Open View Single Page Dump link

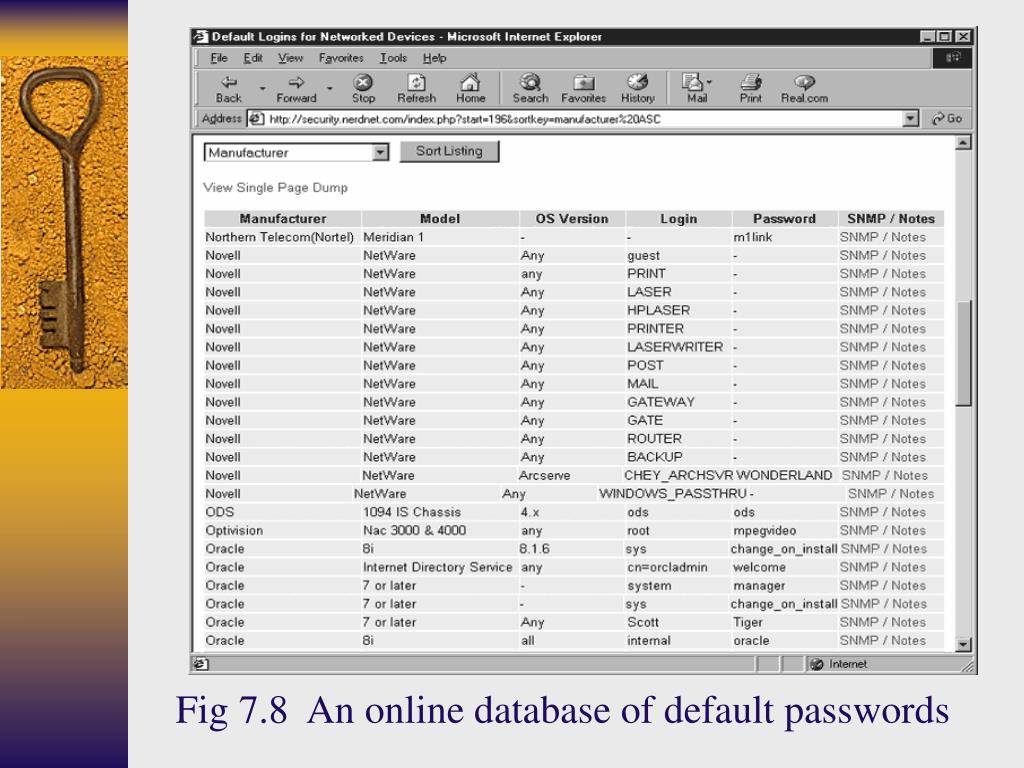[x=275, y=187]
